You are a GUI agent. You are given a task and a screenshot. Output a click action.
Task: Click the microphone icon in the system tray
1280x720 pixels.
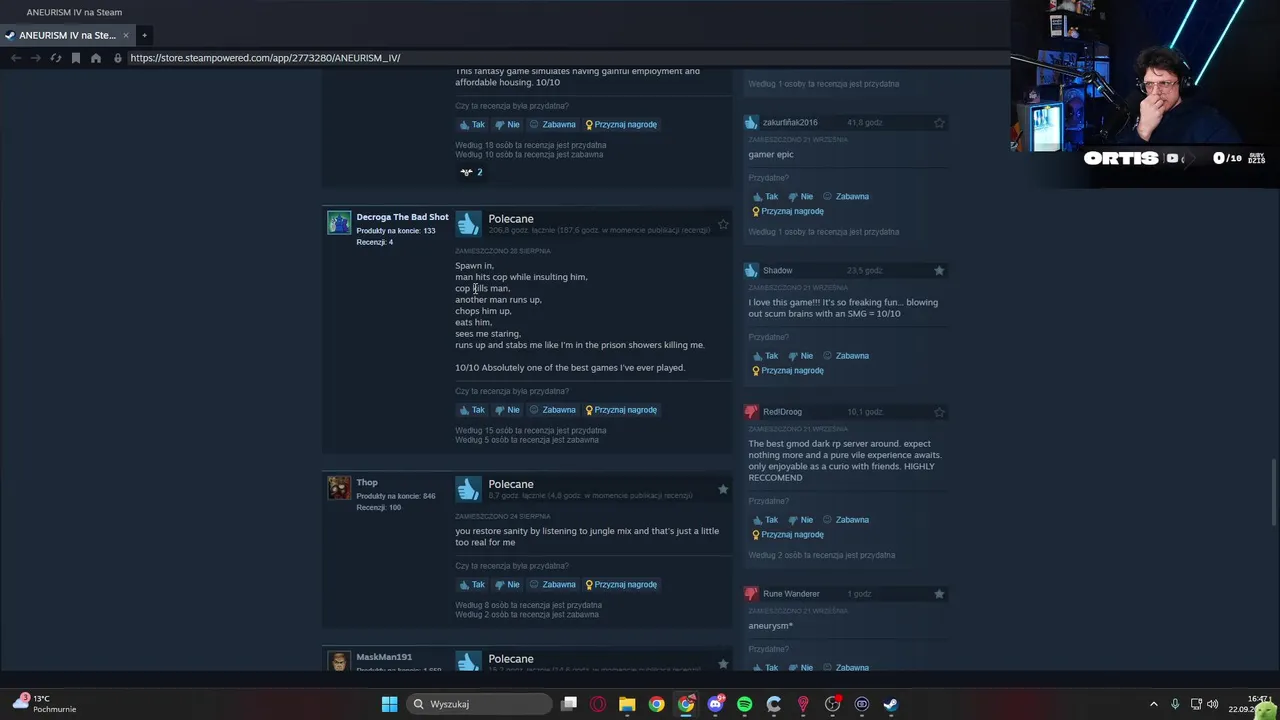pyautogui.click(x=1175, y=704)
